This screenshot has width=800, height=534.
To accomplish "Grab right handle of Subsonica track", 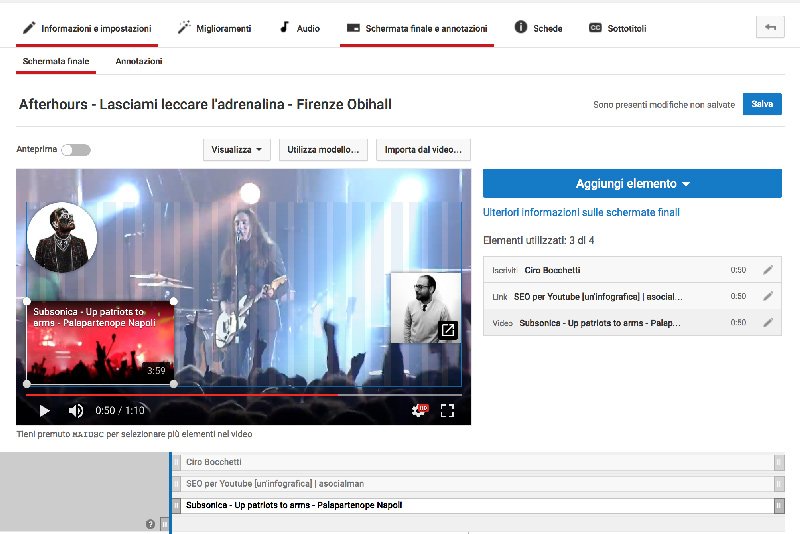I will click(779, 505).
